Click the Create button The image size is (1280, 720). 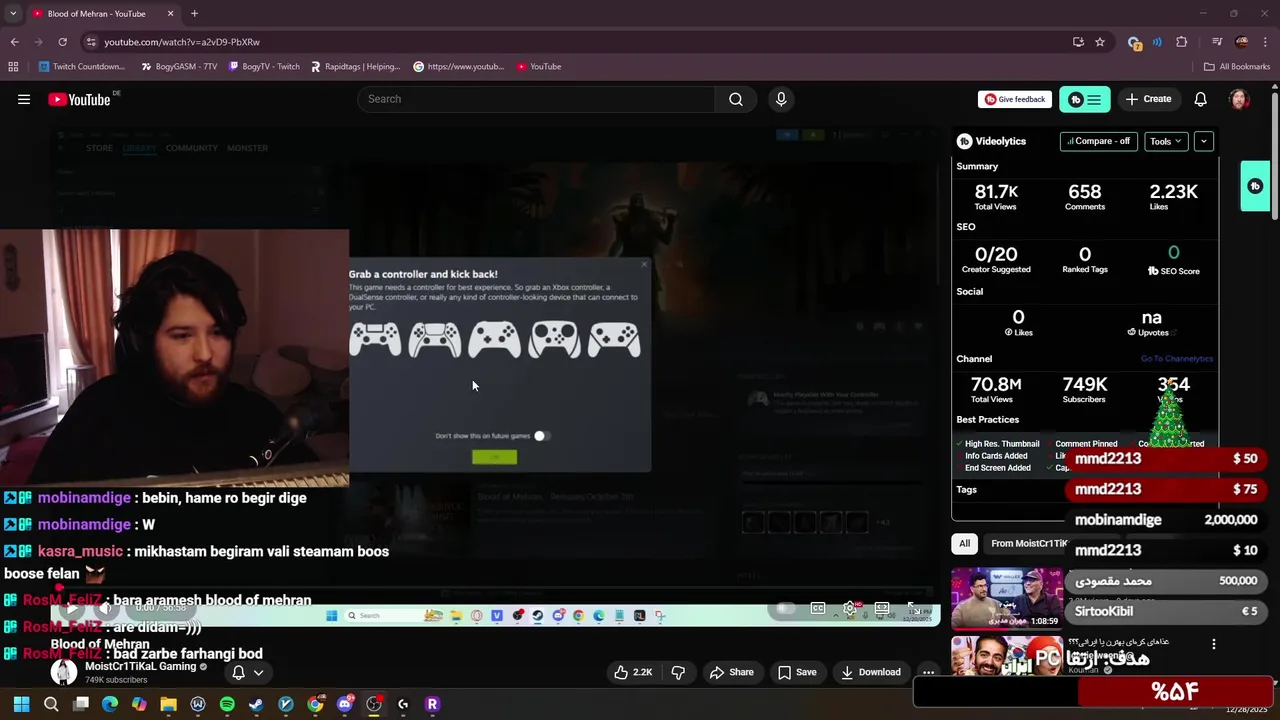[x=1148, y=99]
